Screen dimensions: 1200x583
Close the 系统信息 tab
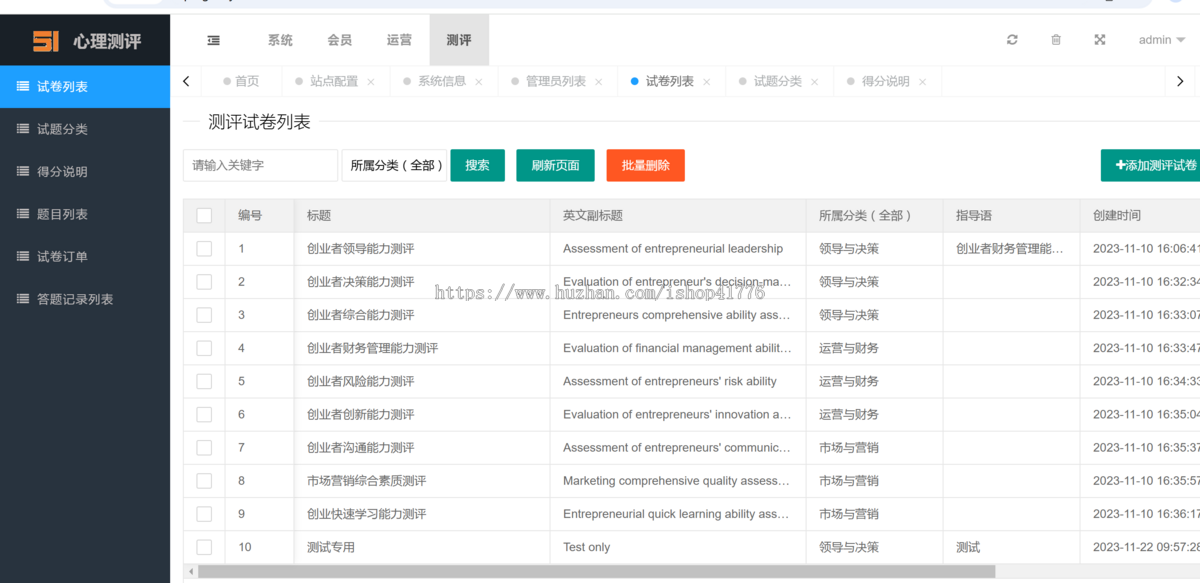479,82
